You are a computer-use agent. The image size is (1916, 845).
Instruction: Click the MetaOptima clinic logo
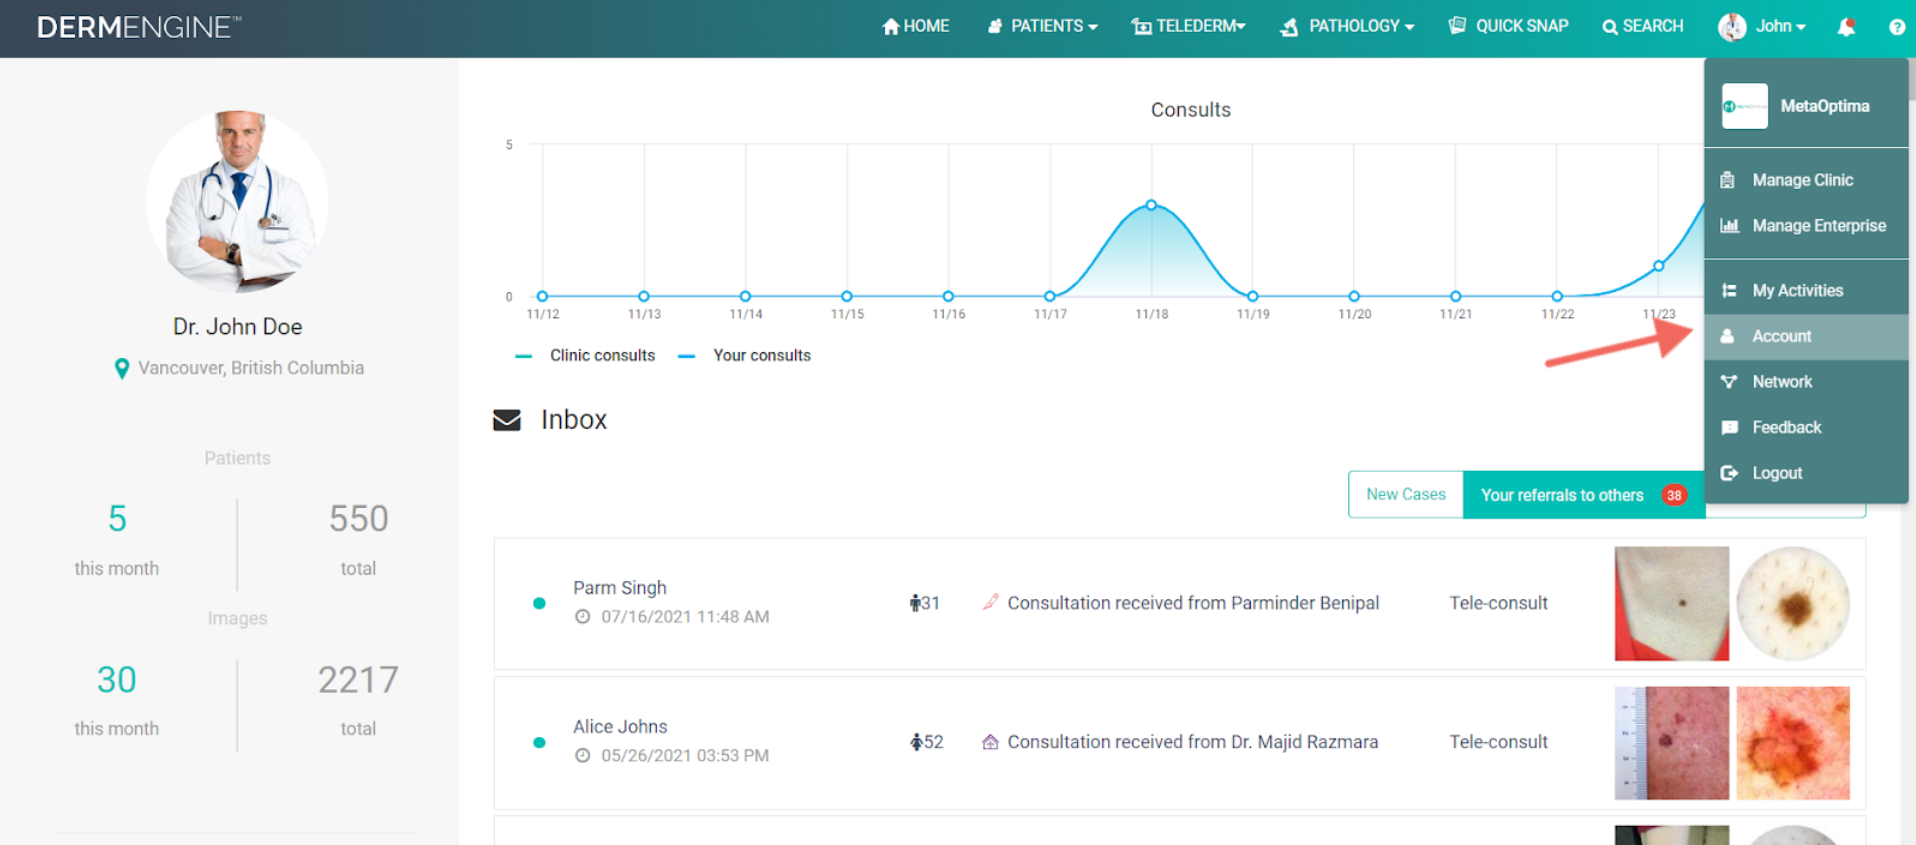point(1744,106)
